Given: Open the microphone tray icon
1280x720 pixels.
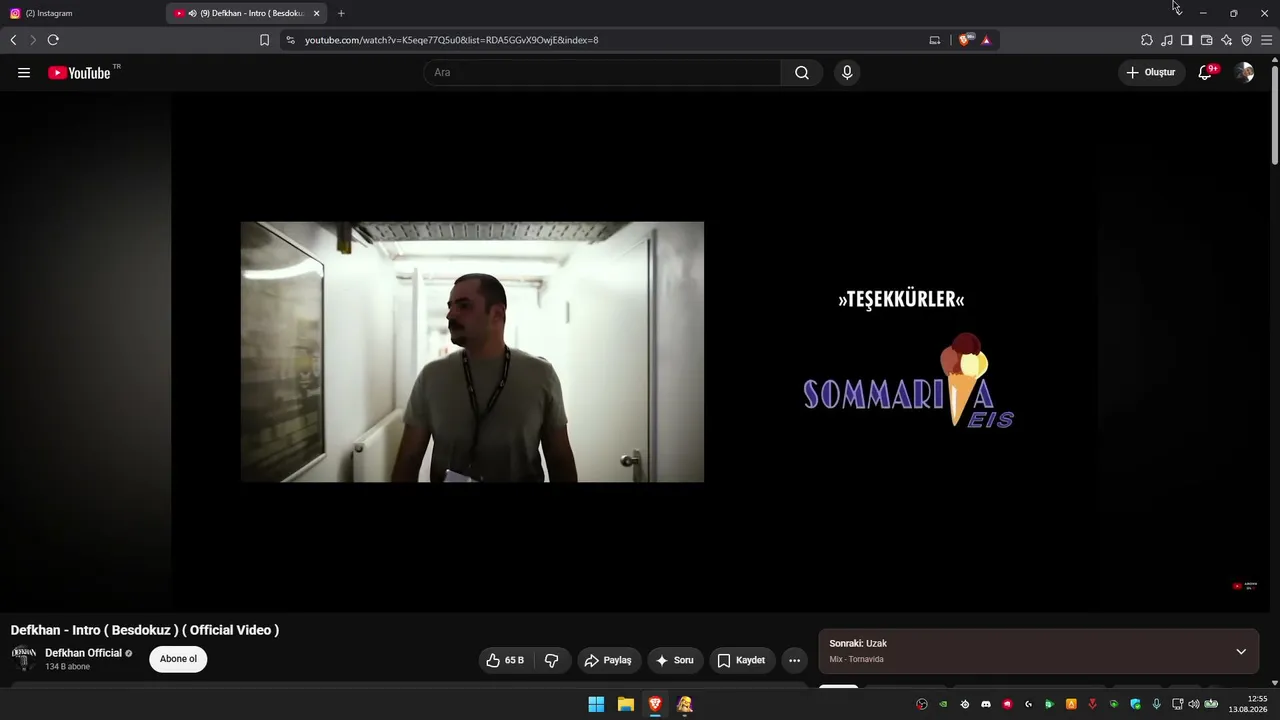Looking at the screenshot, I should (1157, 704).
